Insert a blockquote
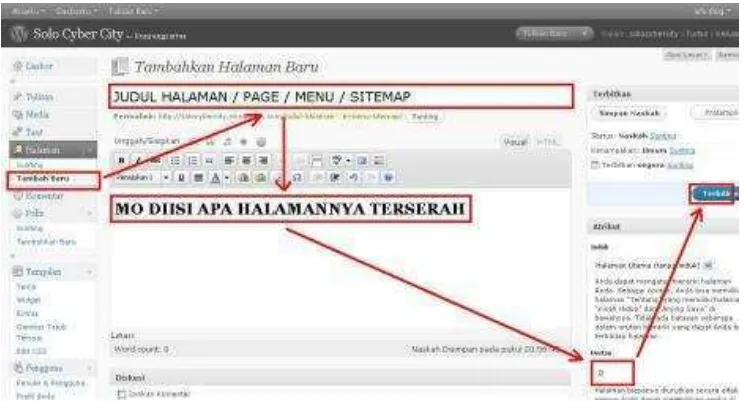This screenshot has height=408, width=744. coord(209,160)
